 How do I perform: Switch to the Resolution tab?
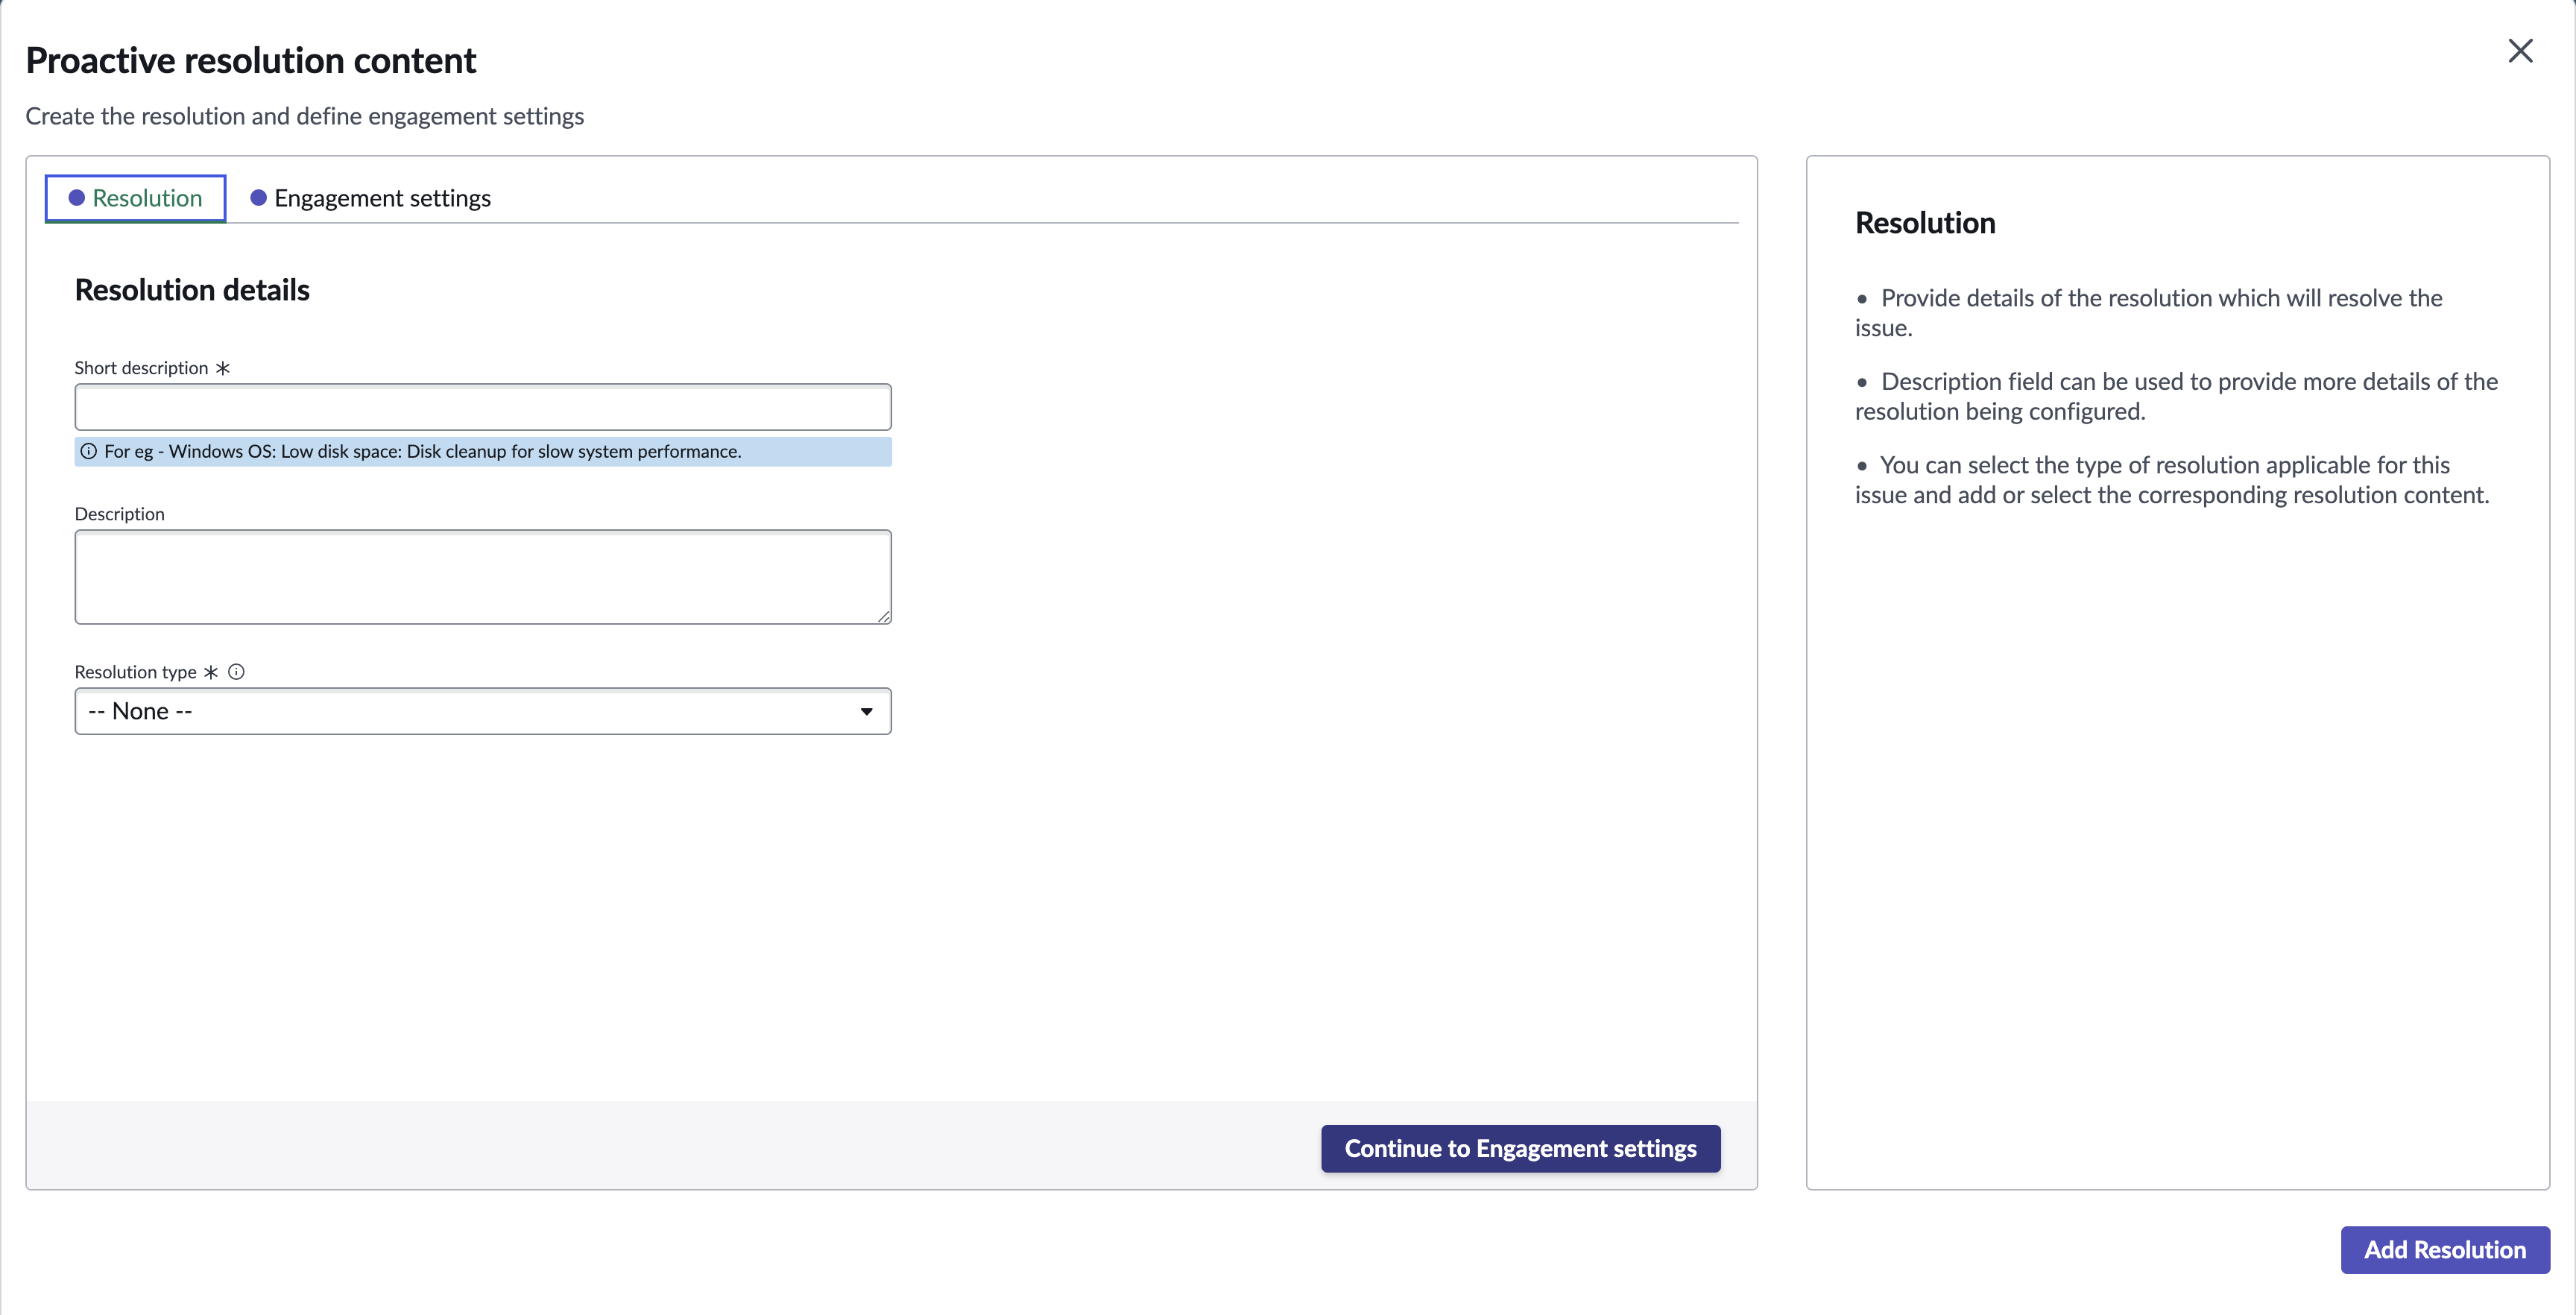point(135,198)
